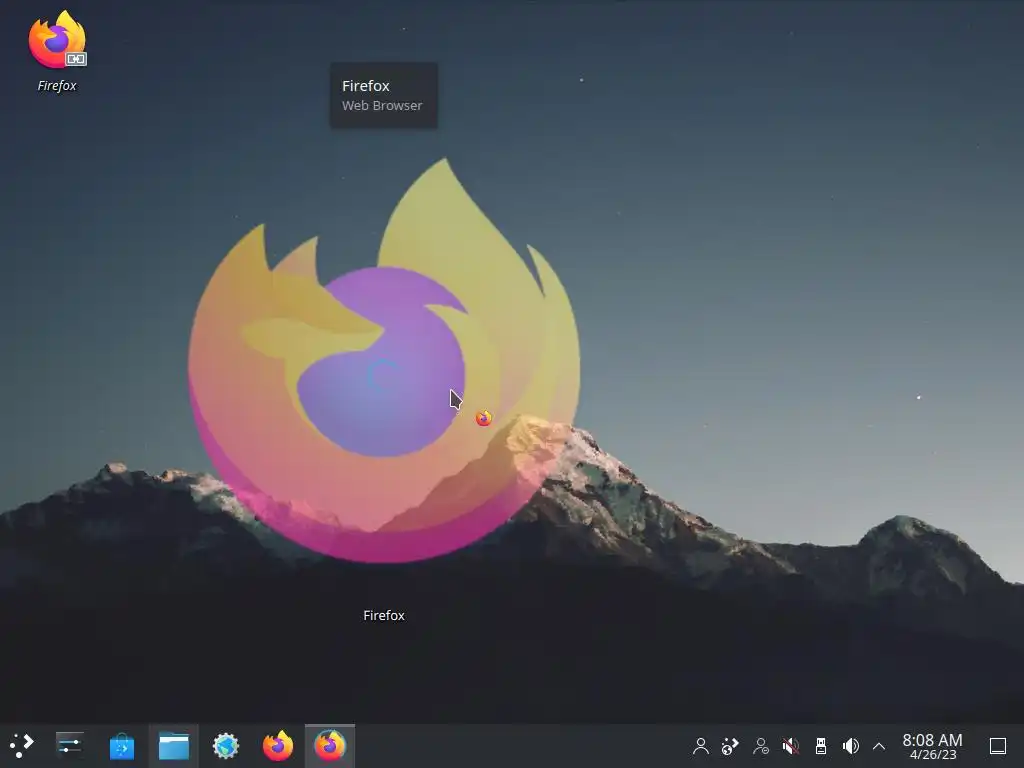
Task: Open the Firefox desktop shortcut icon
Action: tap(57, 39)
